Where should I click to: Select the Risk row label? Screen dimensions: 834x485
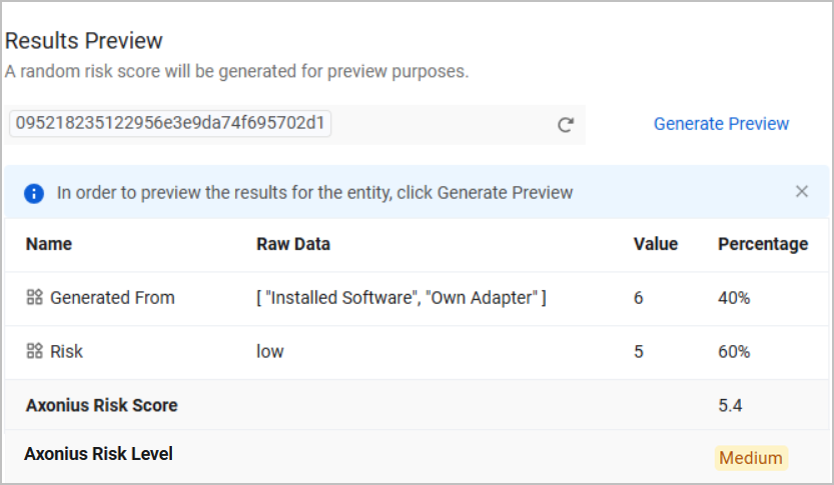(x=66, y=352)
